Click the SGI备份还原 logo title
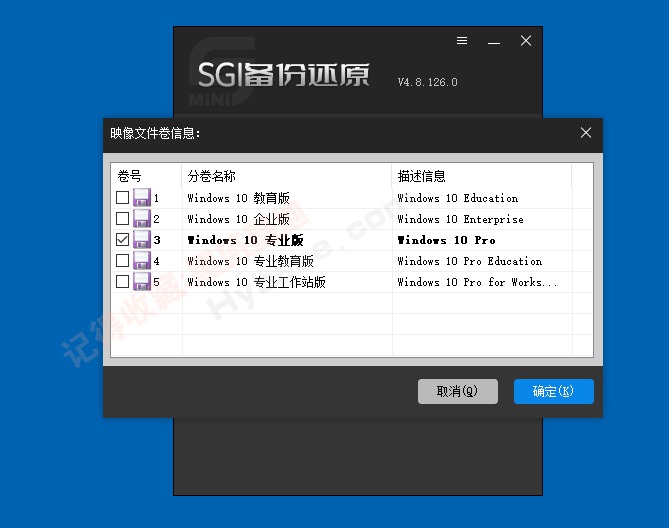 (283, 75)
